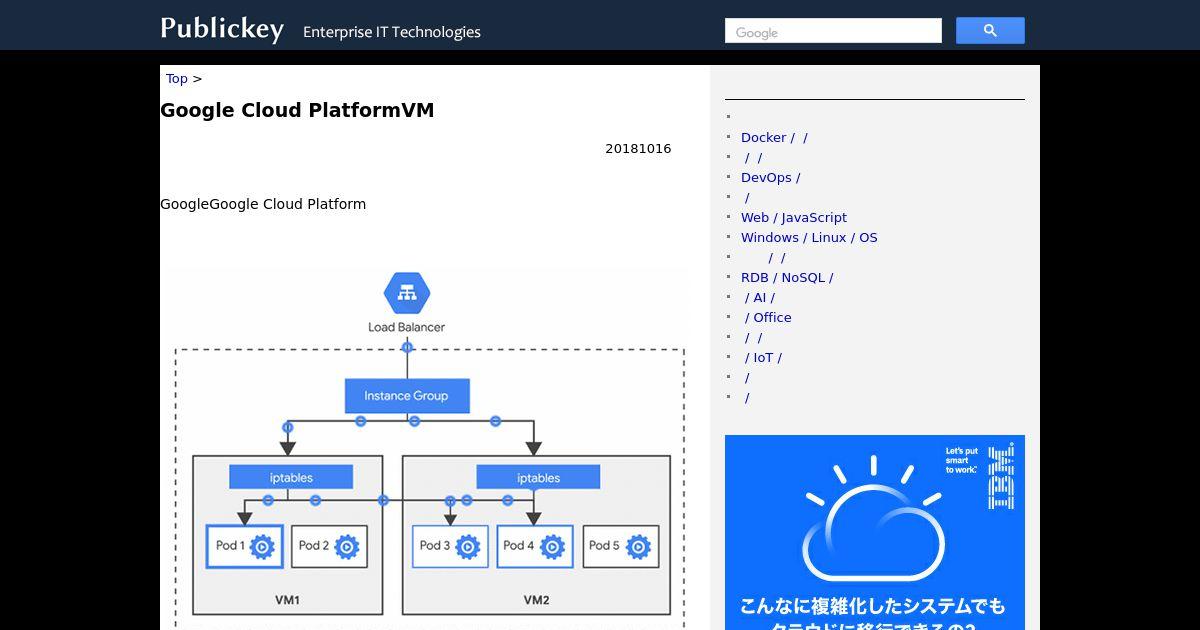Viewport: 1200px width, 630px height.
Task: Click the Google search input field
Action: (833, 31)
